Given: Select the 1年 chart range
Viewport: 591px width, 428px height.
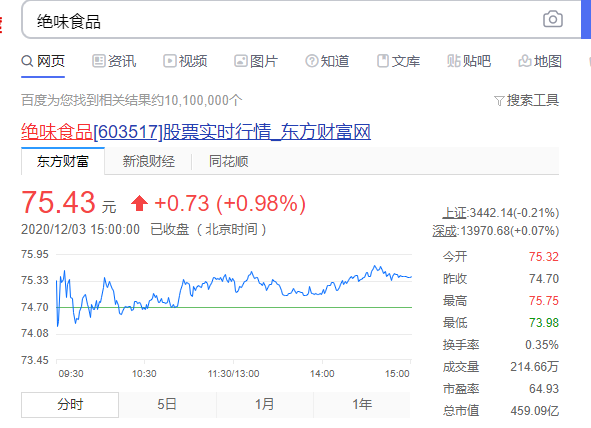Looking at the screenshot, I should click(x=362, y=405).
